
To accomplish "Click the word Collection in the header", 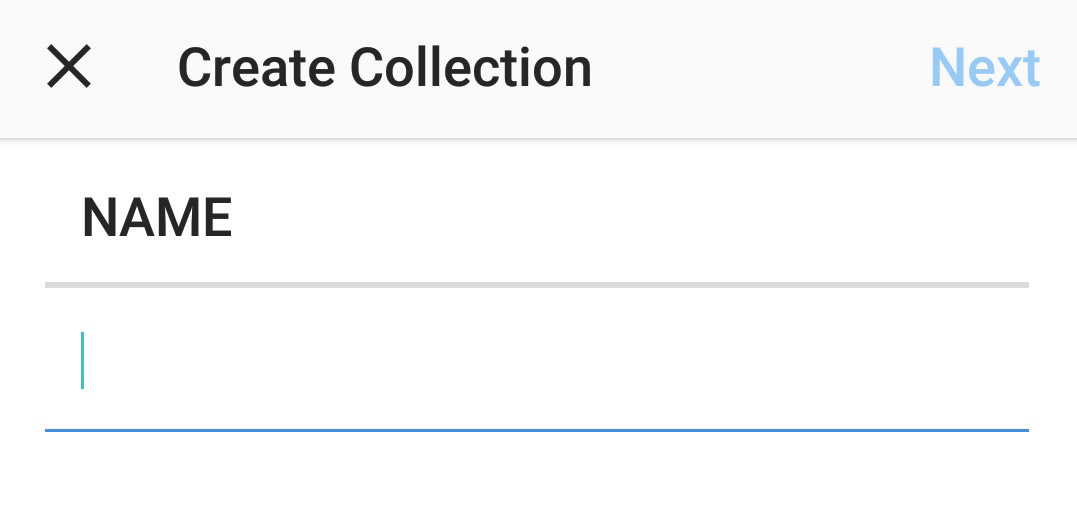I will coord(471,67).
